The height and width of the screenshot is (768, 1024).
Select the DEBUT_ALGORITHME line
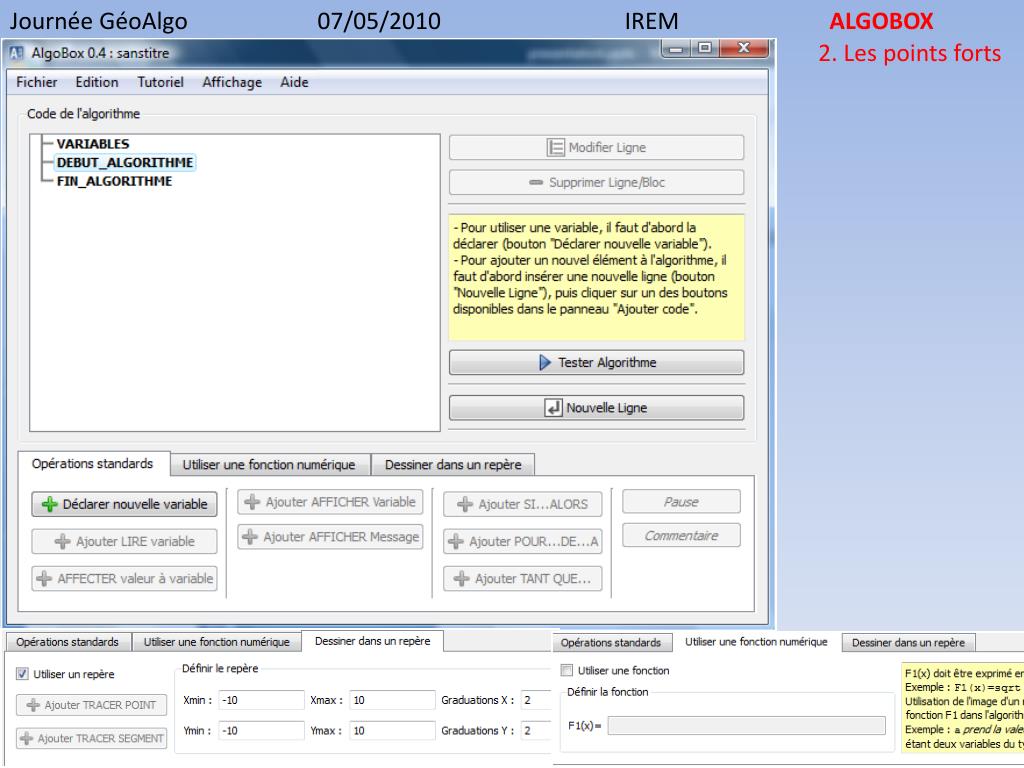coord(125,163)
